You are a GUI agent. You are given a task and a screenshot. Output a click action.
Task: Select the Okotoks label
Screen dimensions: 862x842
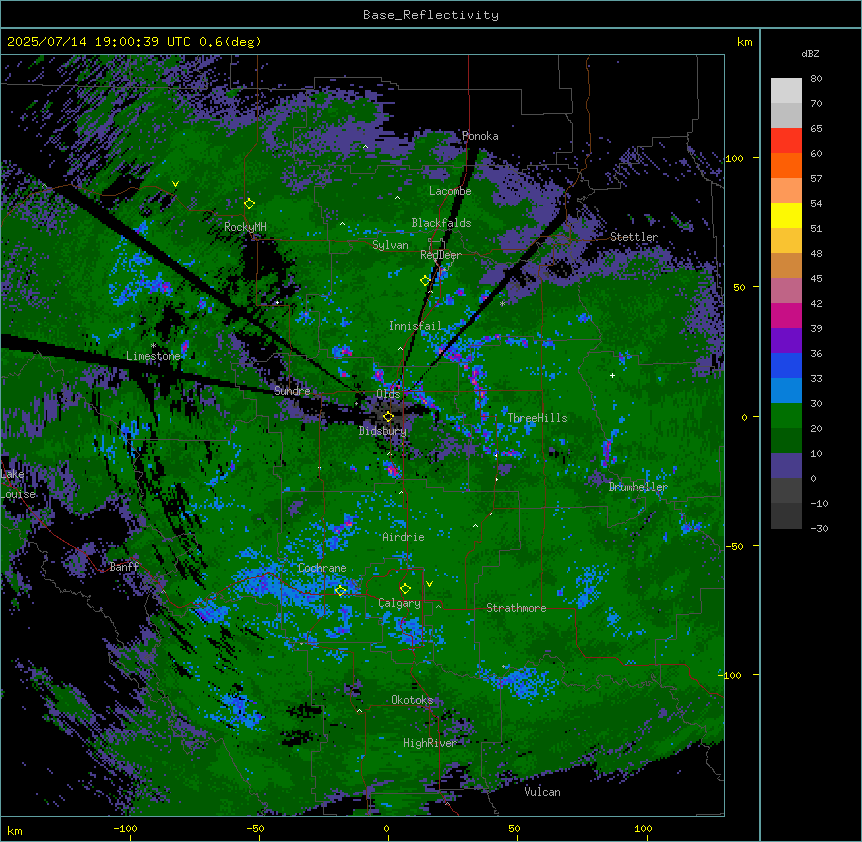tap(412, 700)
